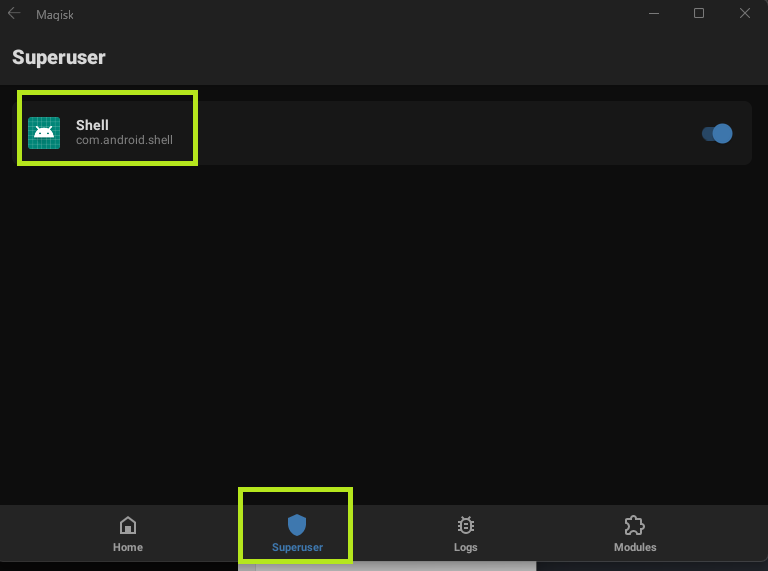Click the green Android icon for Shell
The height and width of the screenshot is (571, 768).
pos(44,133)
